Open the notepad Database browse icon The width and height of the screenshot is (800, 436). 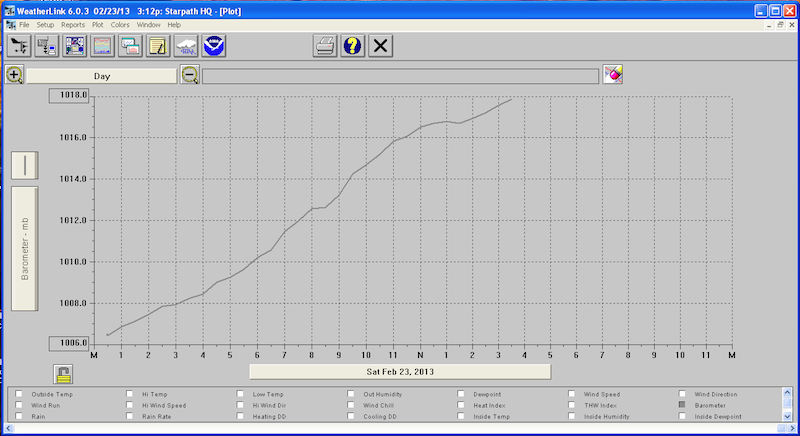click(x=158, y=46)
